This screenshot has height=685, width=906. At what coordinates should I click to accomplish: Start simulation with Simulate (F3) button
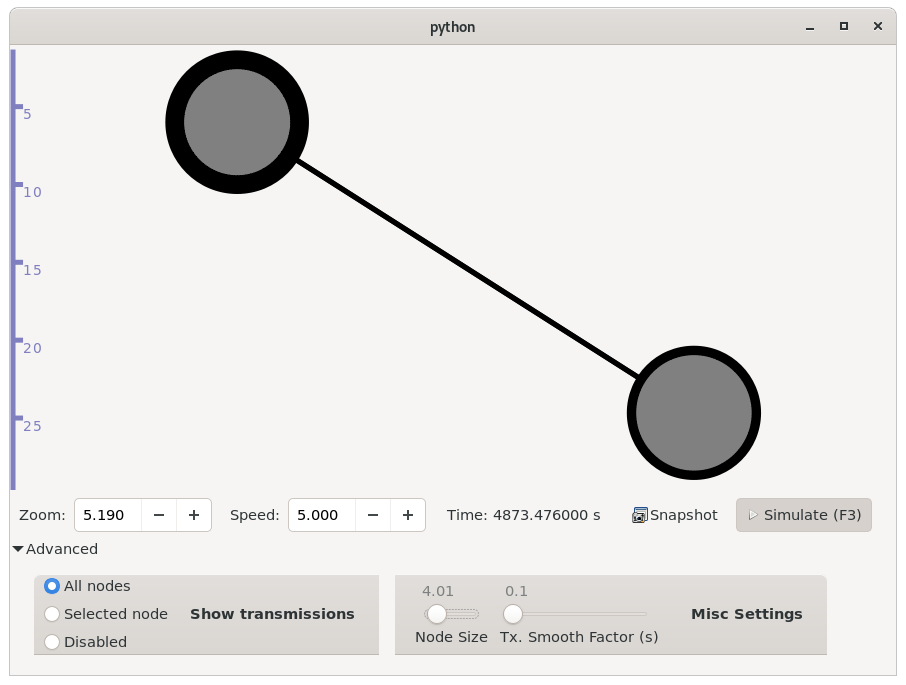tap(804, 515)
